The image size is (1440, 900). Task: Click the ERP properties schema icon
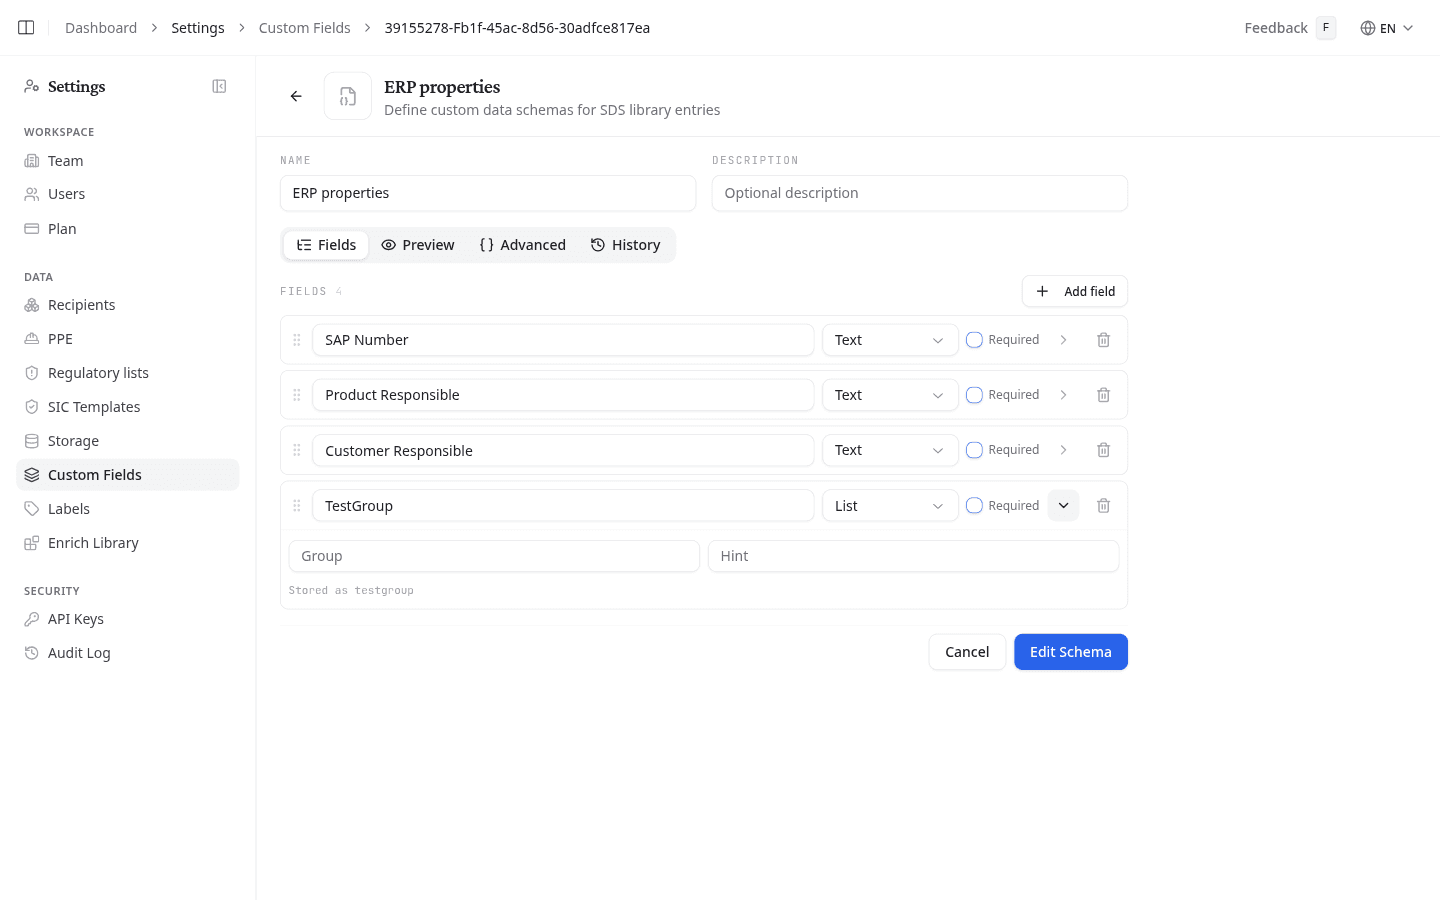pyautogui.click(x=348, y=96)
